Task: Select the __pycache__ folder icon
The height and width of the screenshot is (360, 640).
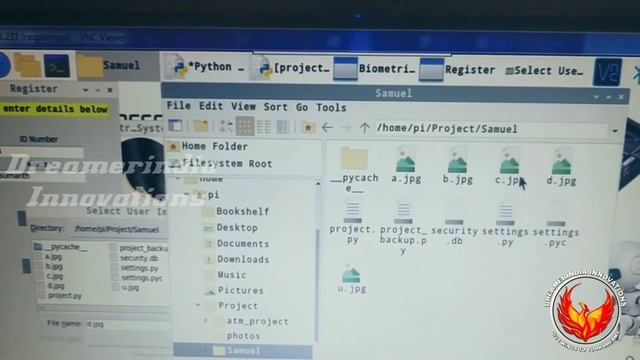Action: click(x=354, y=169)
